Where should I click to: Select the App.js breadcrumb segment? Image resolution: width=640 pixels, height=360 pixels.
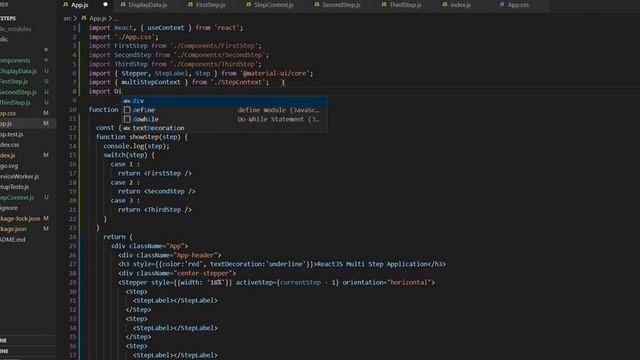coord(98,18)
